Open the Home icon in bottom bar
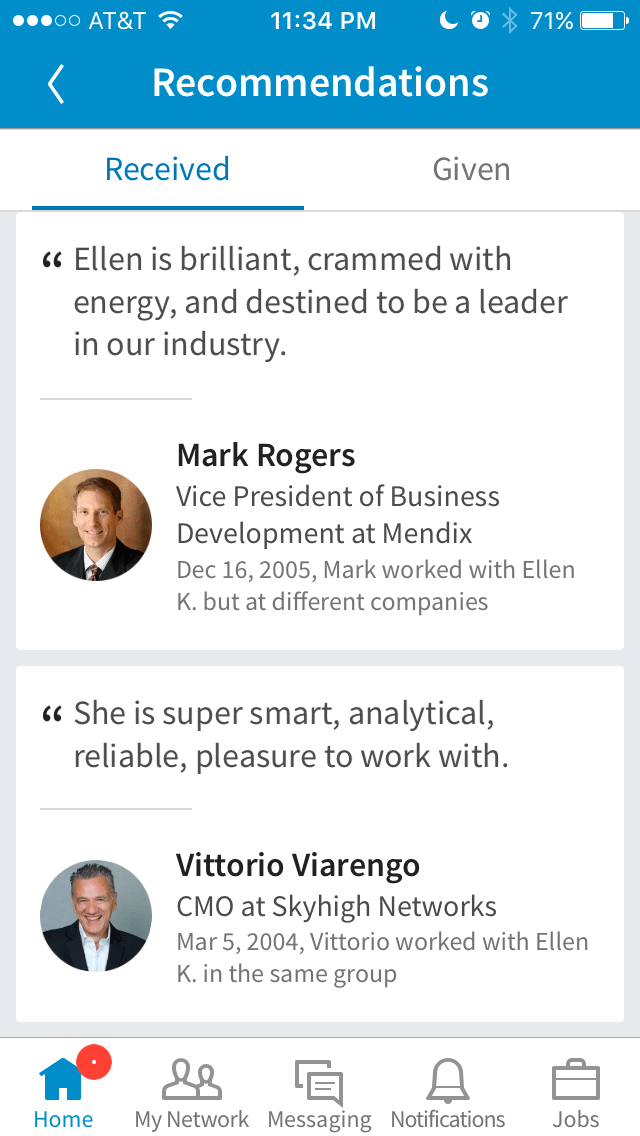640x1136 pixels. pos(62,1080)
